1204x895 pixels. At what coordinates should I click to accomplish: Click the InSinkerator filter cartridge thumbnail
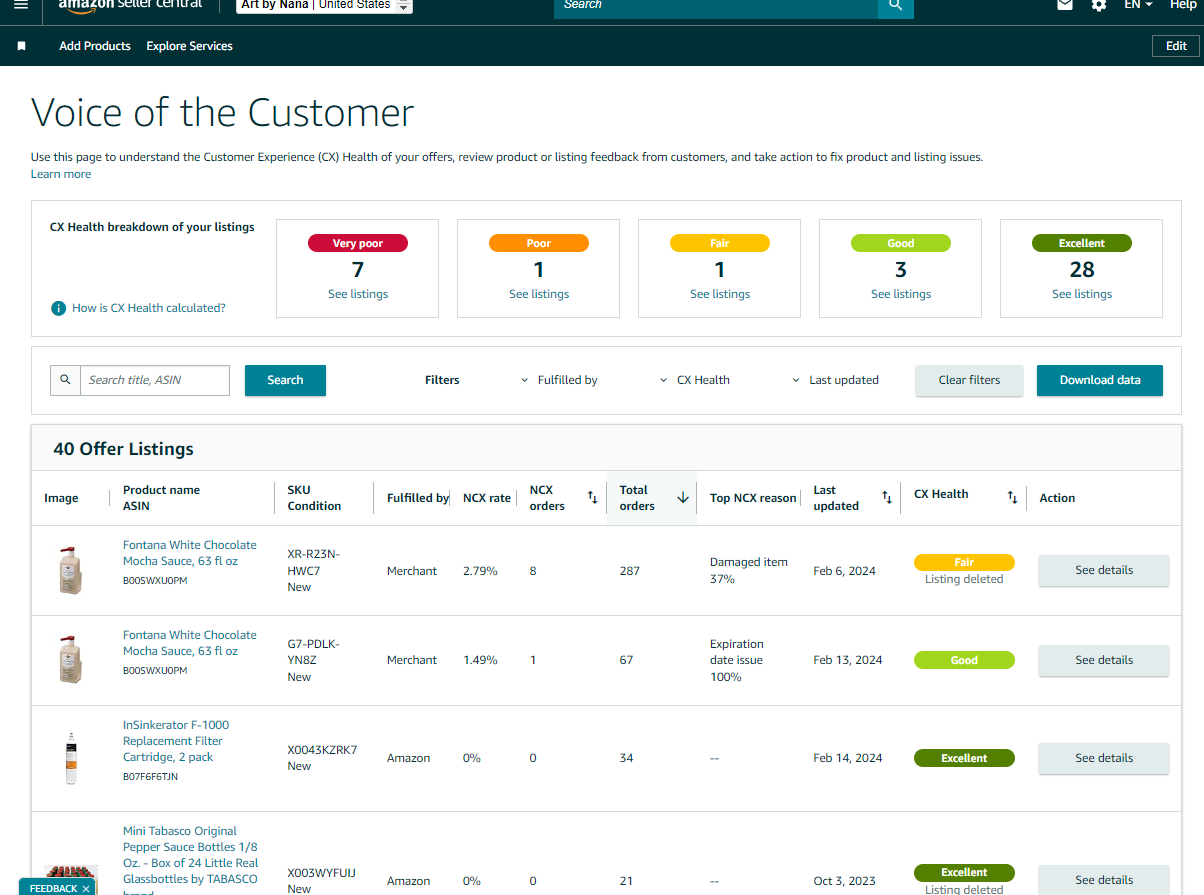pyautogui.click(x=70, y=758)
